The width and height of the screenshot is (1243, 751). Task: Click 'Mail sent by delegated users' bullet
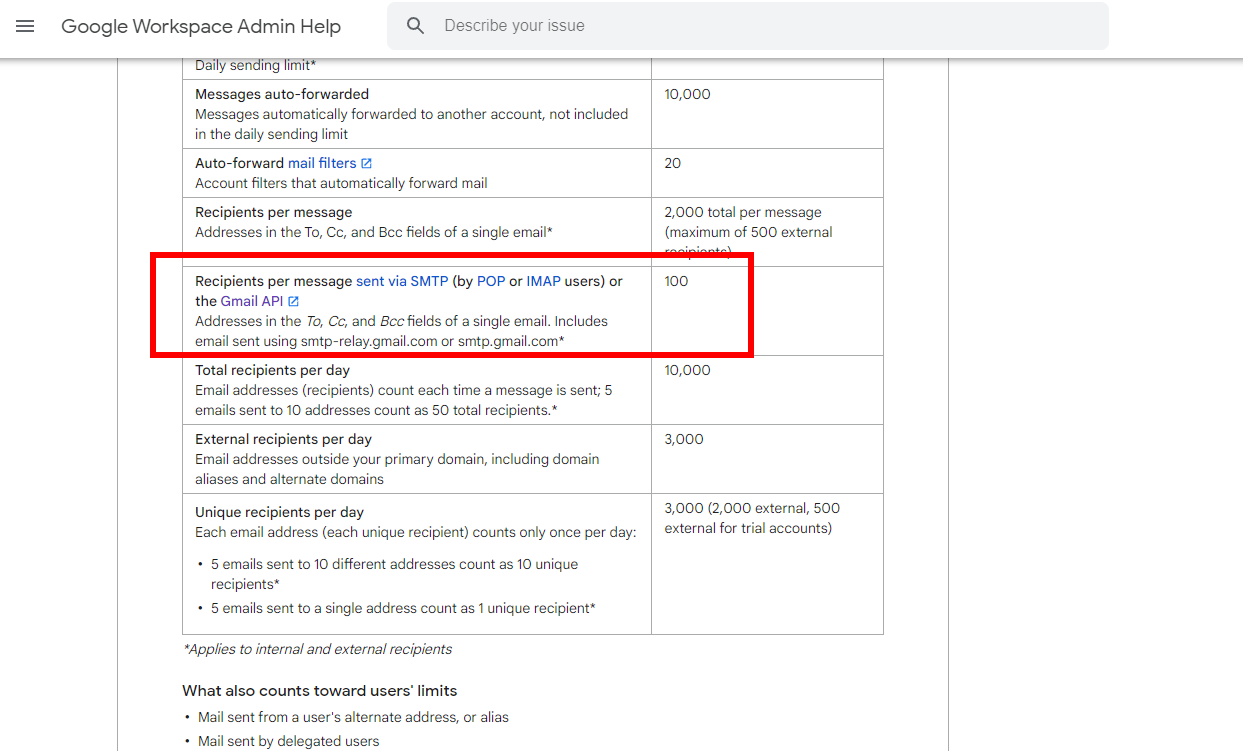pos(288,741)
